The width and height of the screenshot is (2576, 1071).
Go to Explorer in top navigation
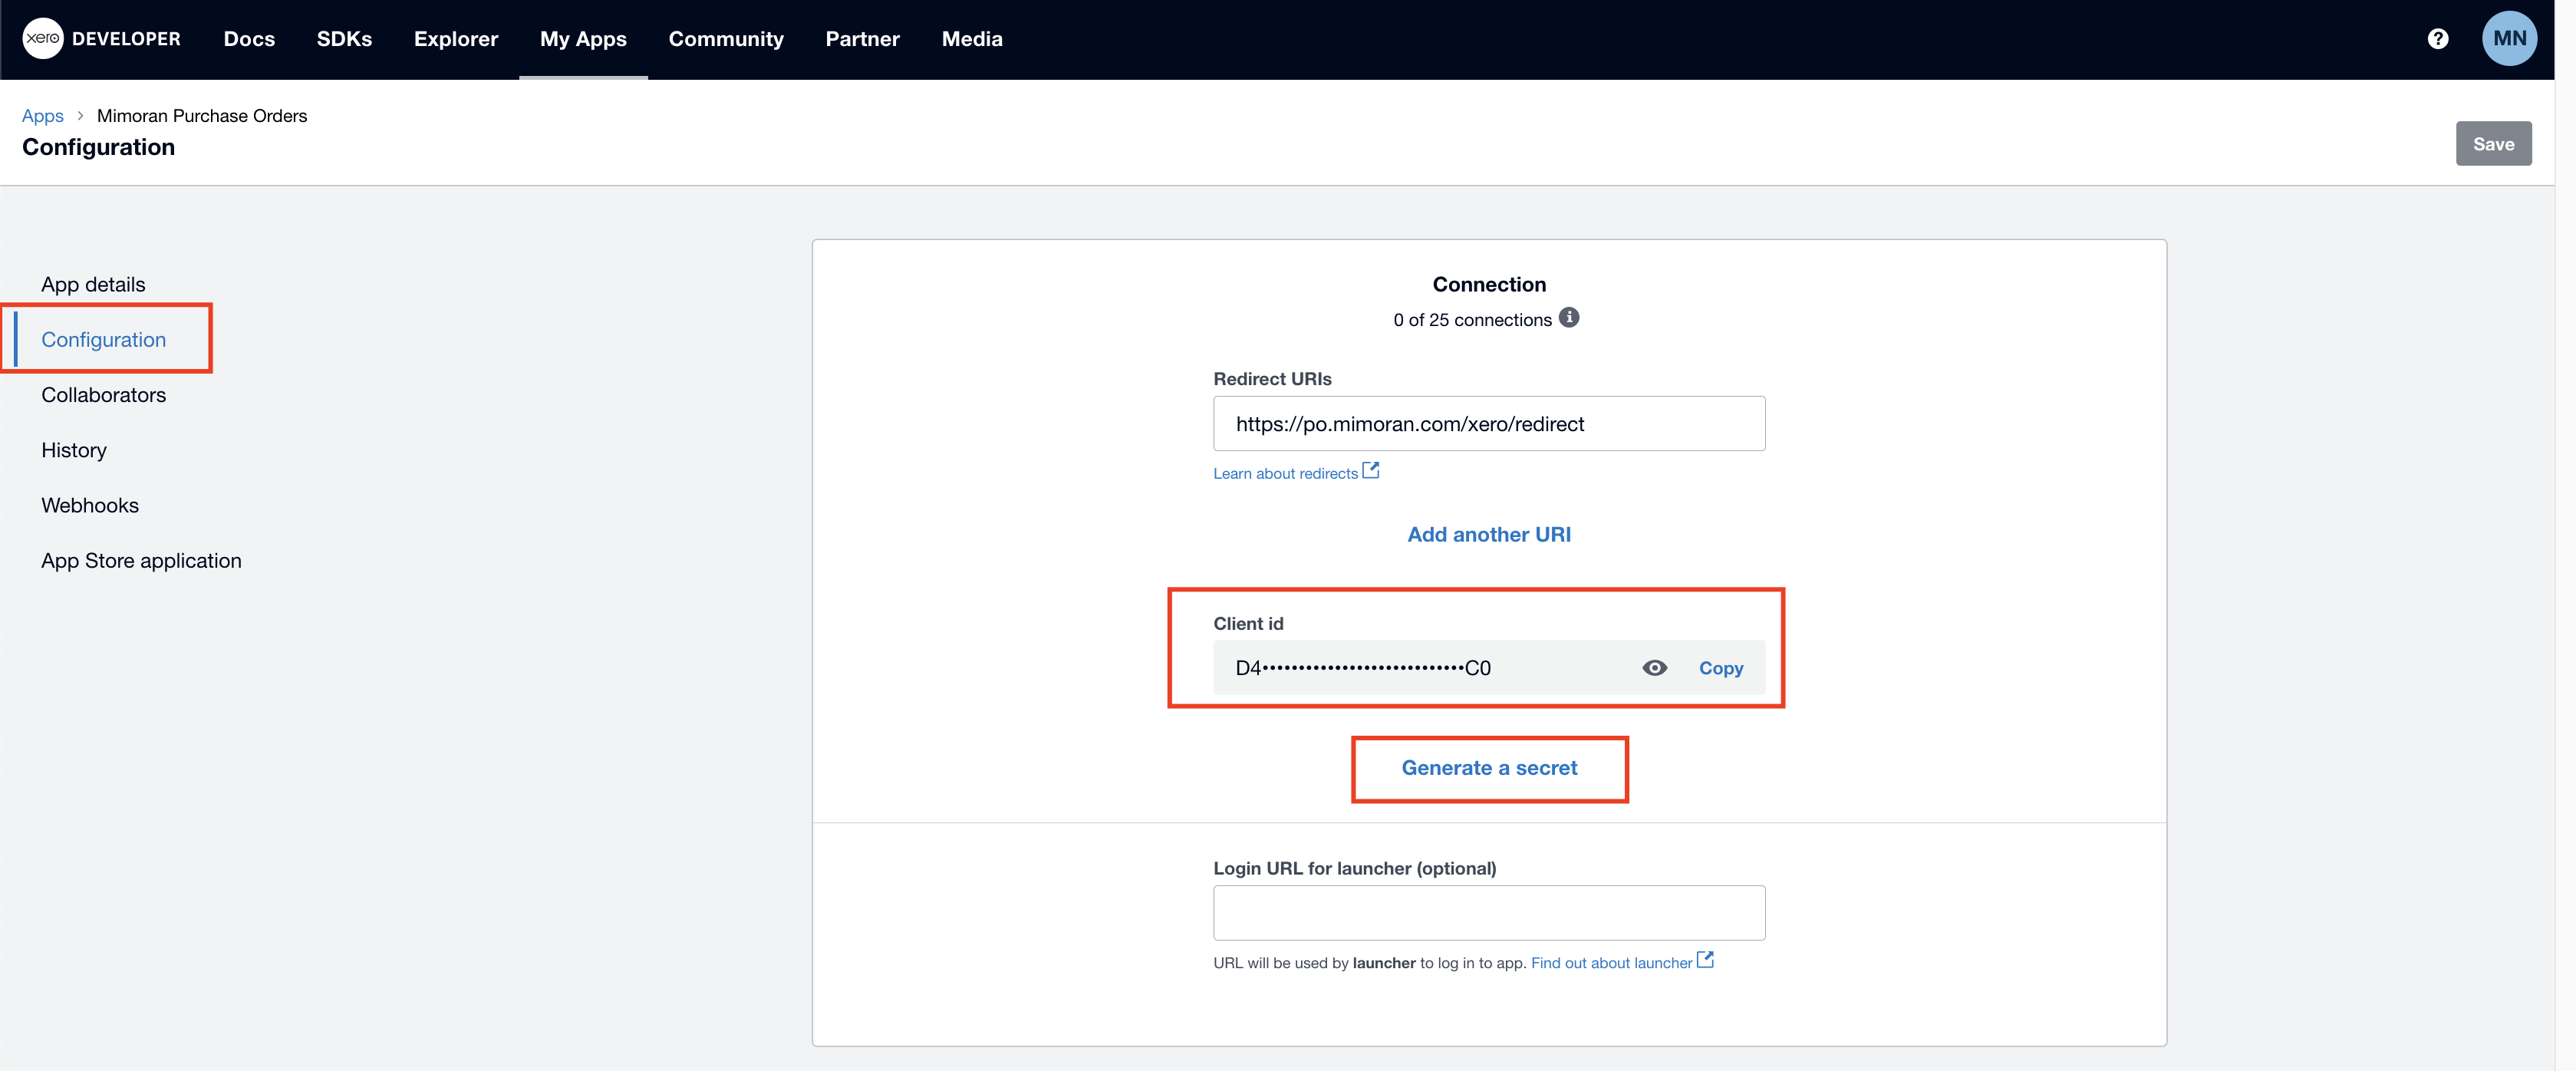(456, 39)
